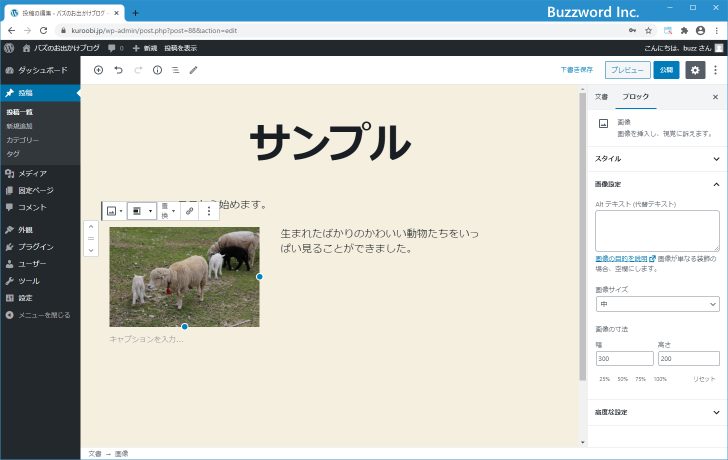
Task: Click the right-side image resize handle
Action: click(x=260, y=277)
